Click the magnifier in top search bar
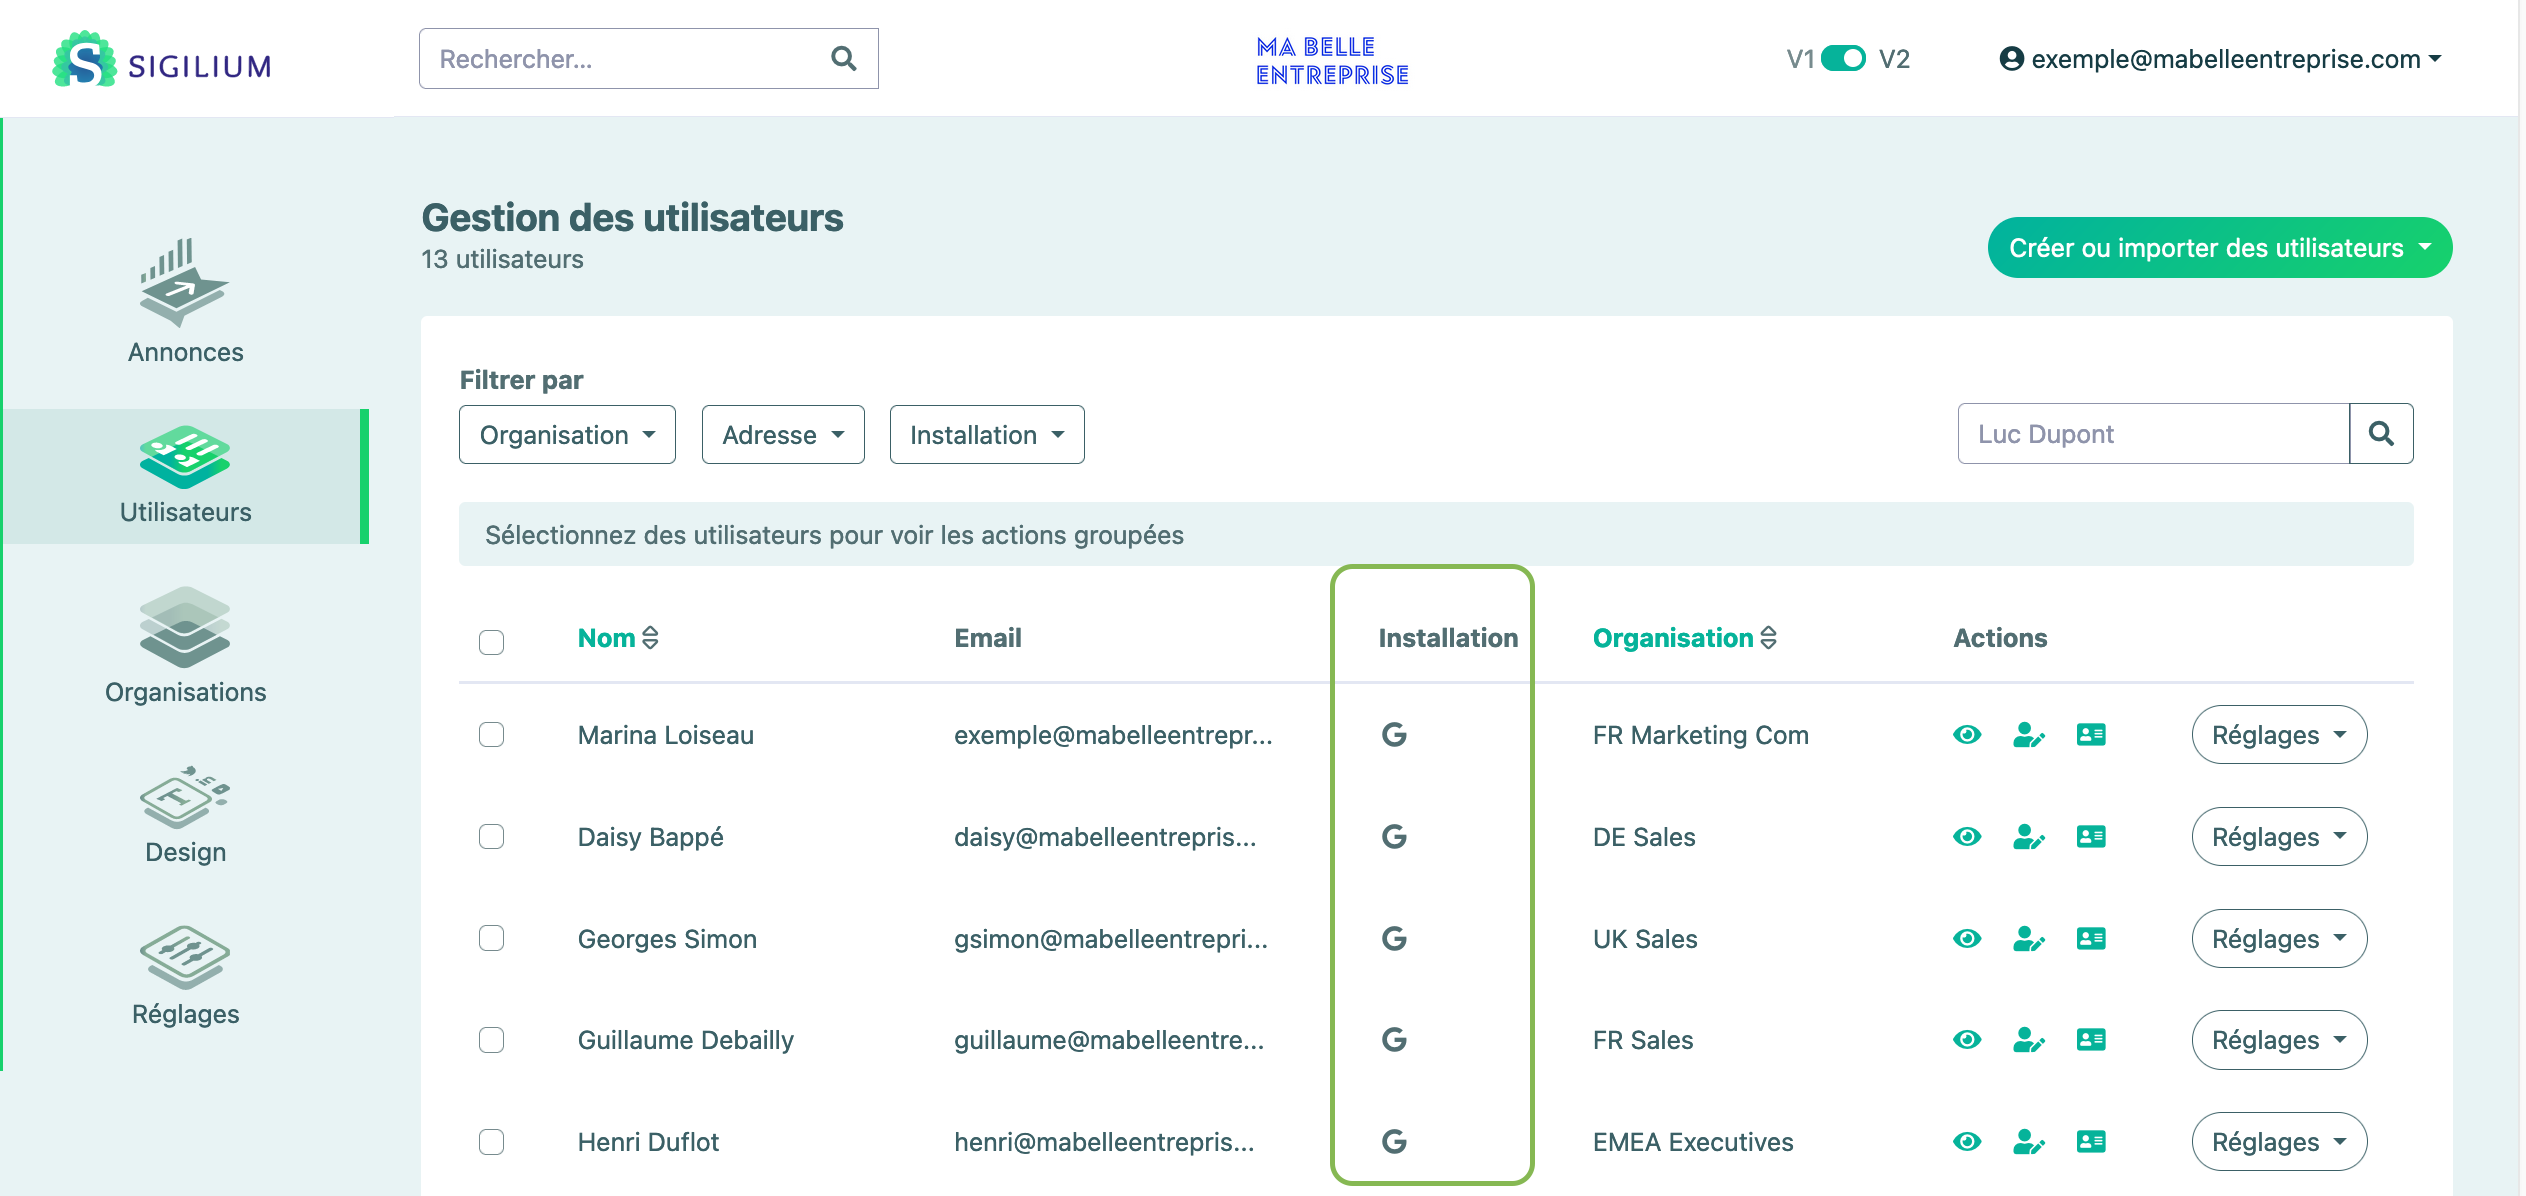2526x1196 pixels. (x=843, y=59)
